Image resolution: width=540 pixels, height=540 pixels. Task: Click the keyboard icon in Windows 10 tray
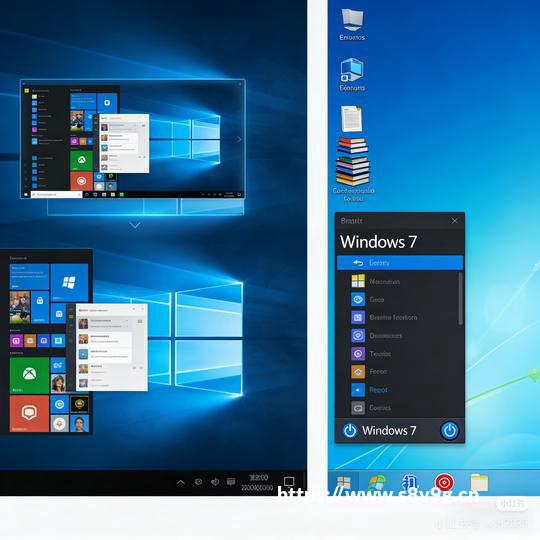[231, 482]
